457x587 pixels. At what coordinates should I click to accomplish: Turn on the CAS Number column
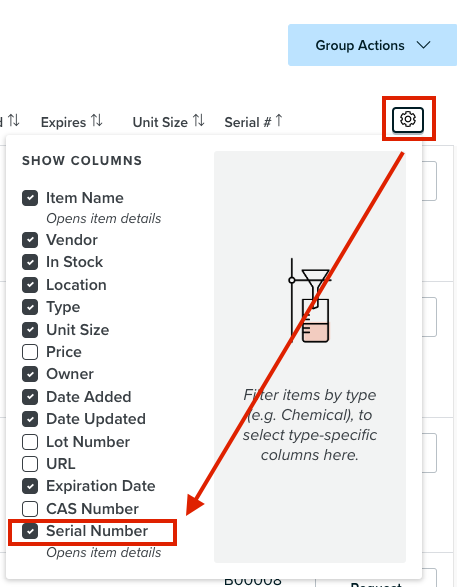click(30, 509)
